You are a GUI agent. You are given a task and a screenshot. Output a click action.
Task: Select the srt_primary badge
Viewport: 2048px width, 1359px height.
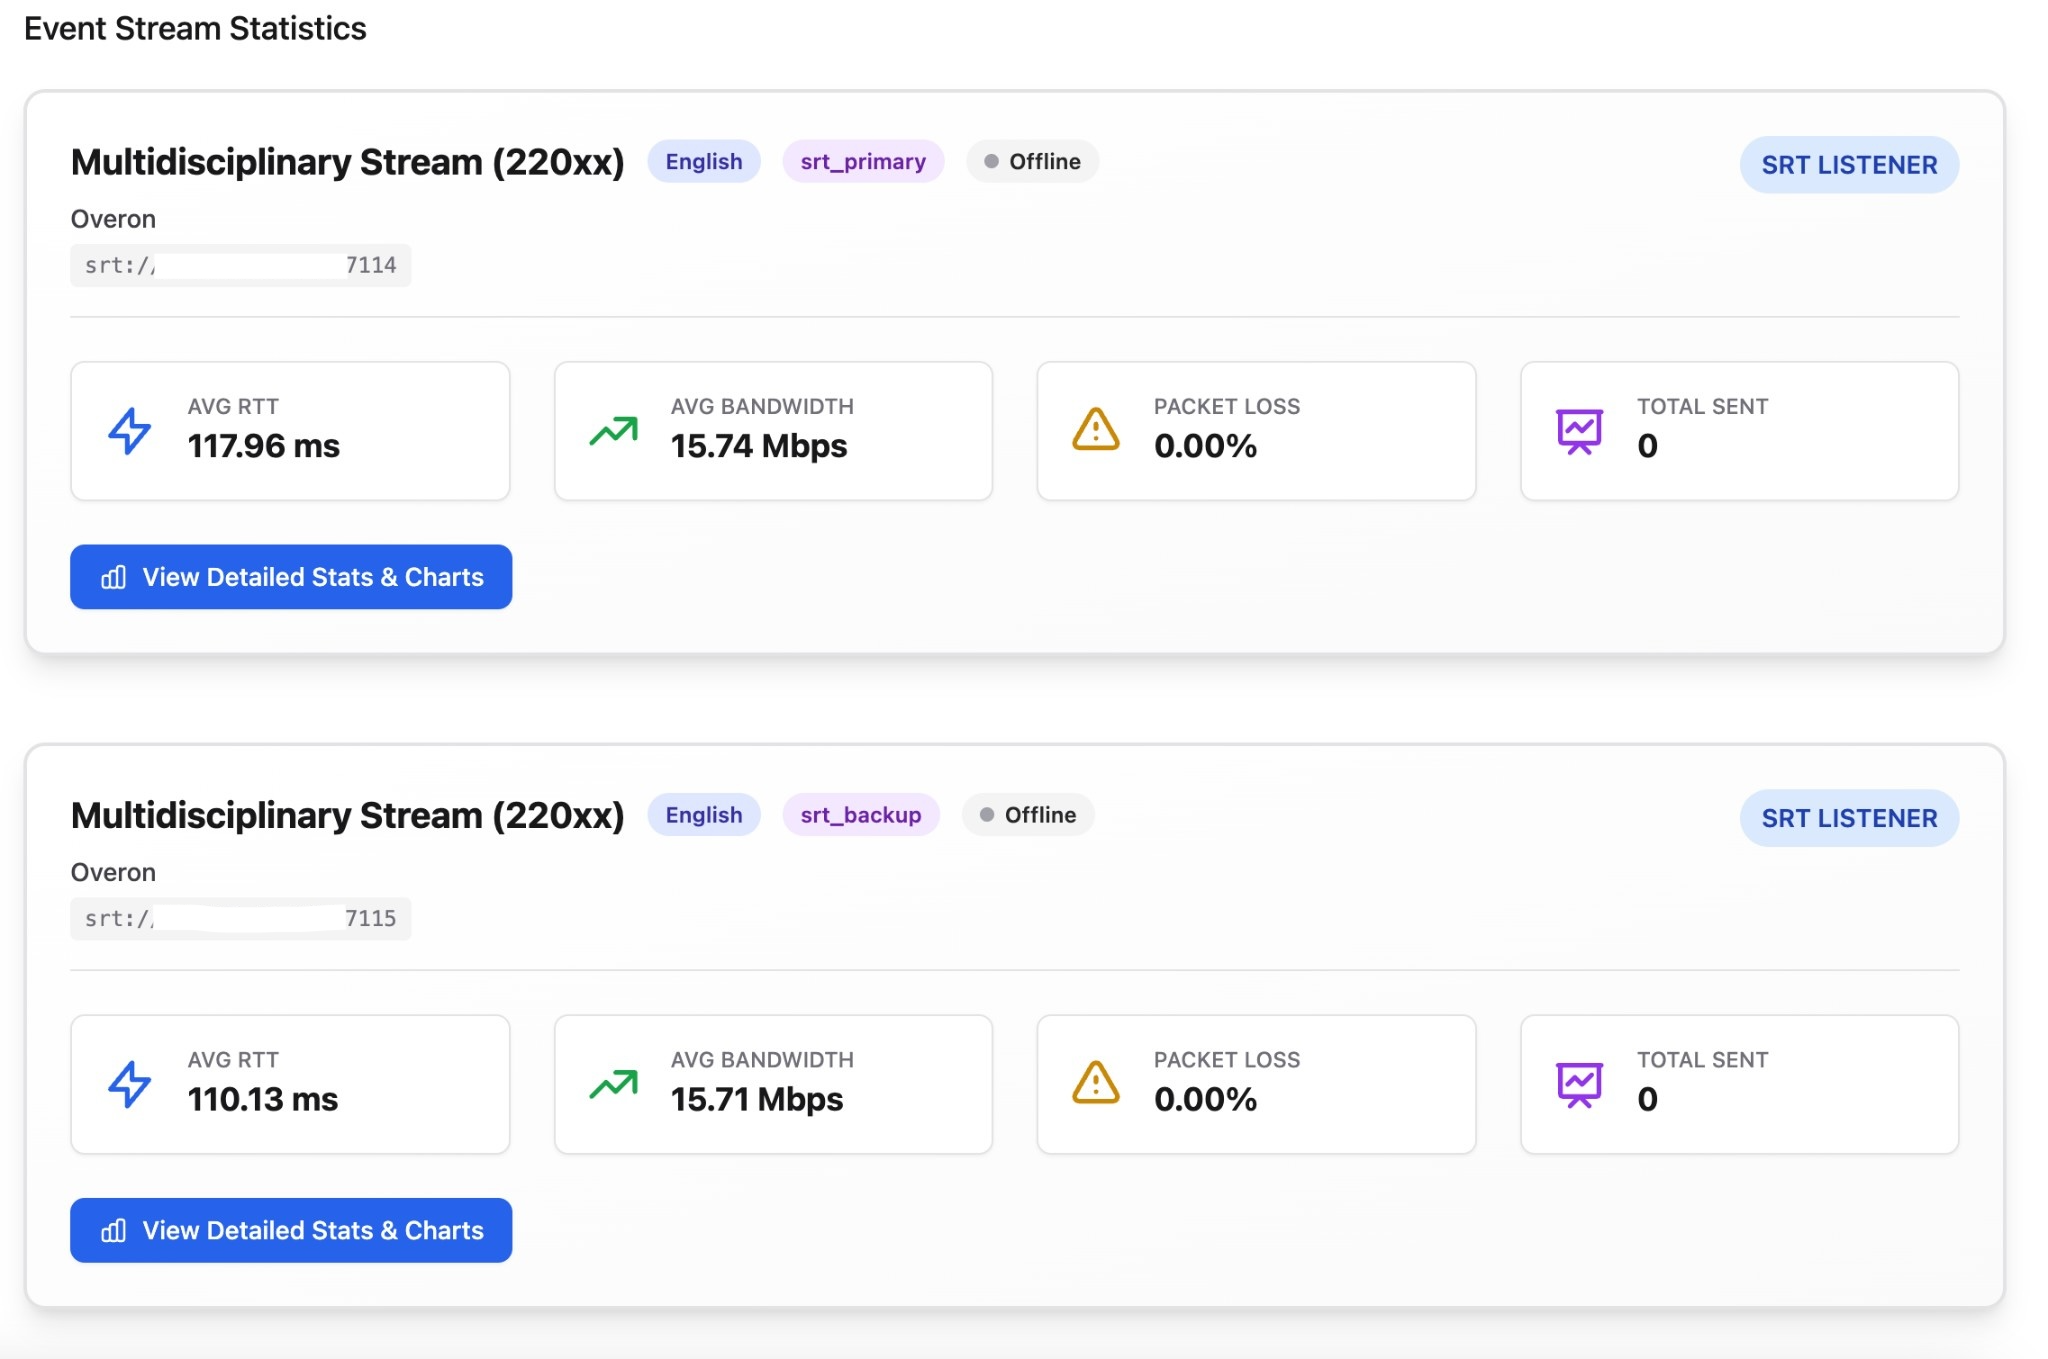click(864, 161)
